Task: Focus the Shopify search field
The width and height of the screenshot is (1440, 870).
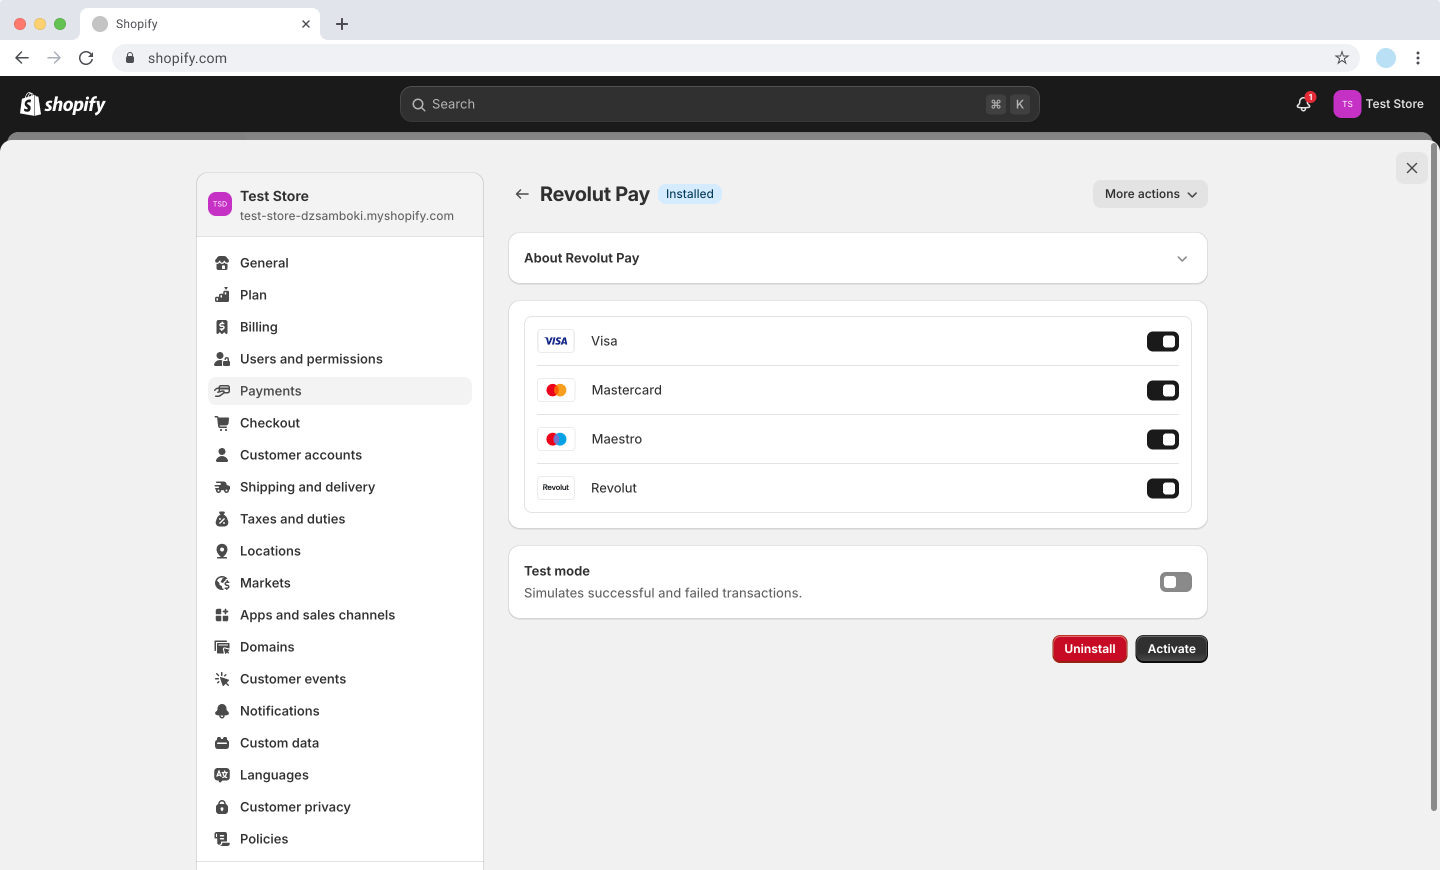Action: [x=720, y=104]
